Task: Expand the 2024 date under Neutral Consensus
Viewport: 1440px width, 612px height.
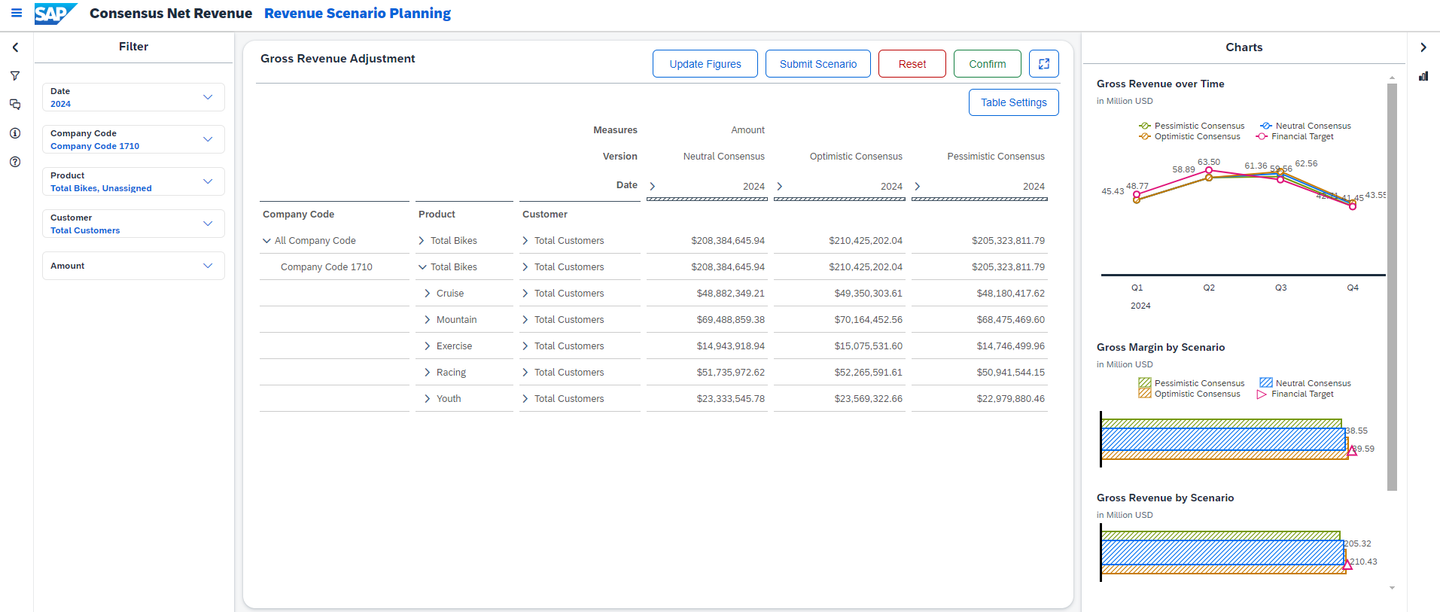Action: 653,186
